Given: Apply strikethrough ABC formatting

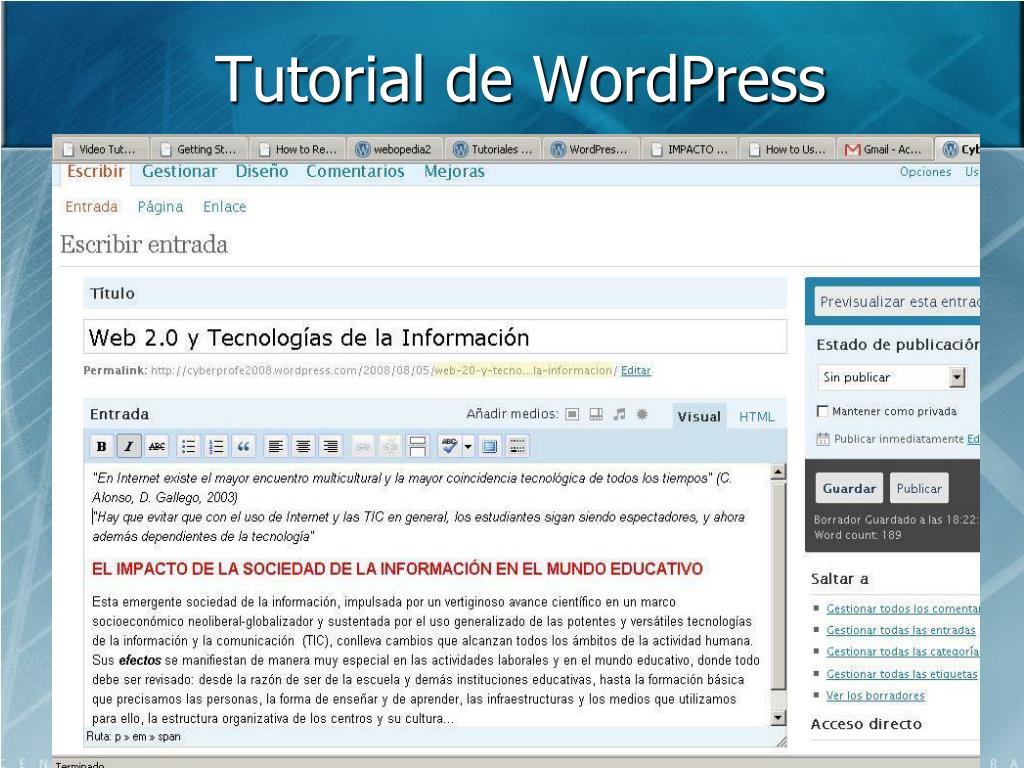Looking at the screenshot, I should coord(157,447).
